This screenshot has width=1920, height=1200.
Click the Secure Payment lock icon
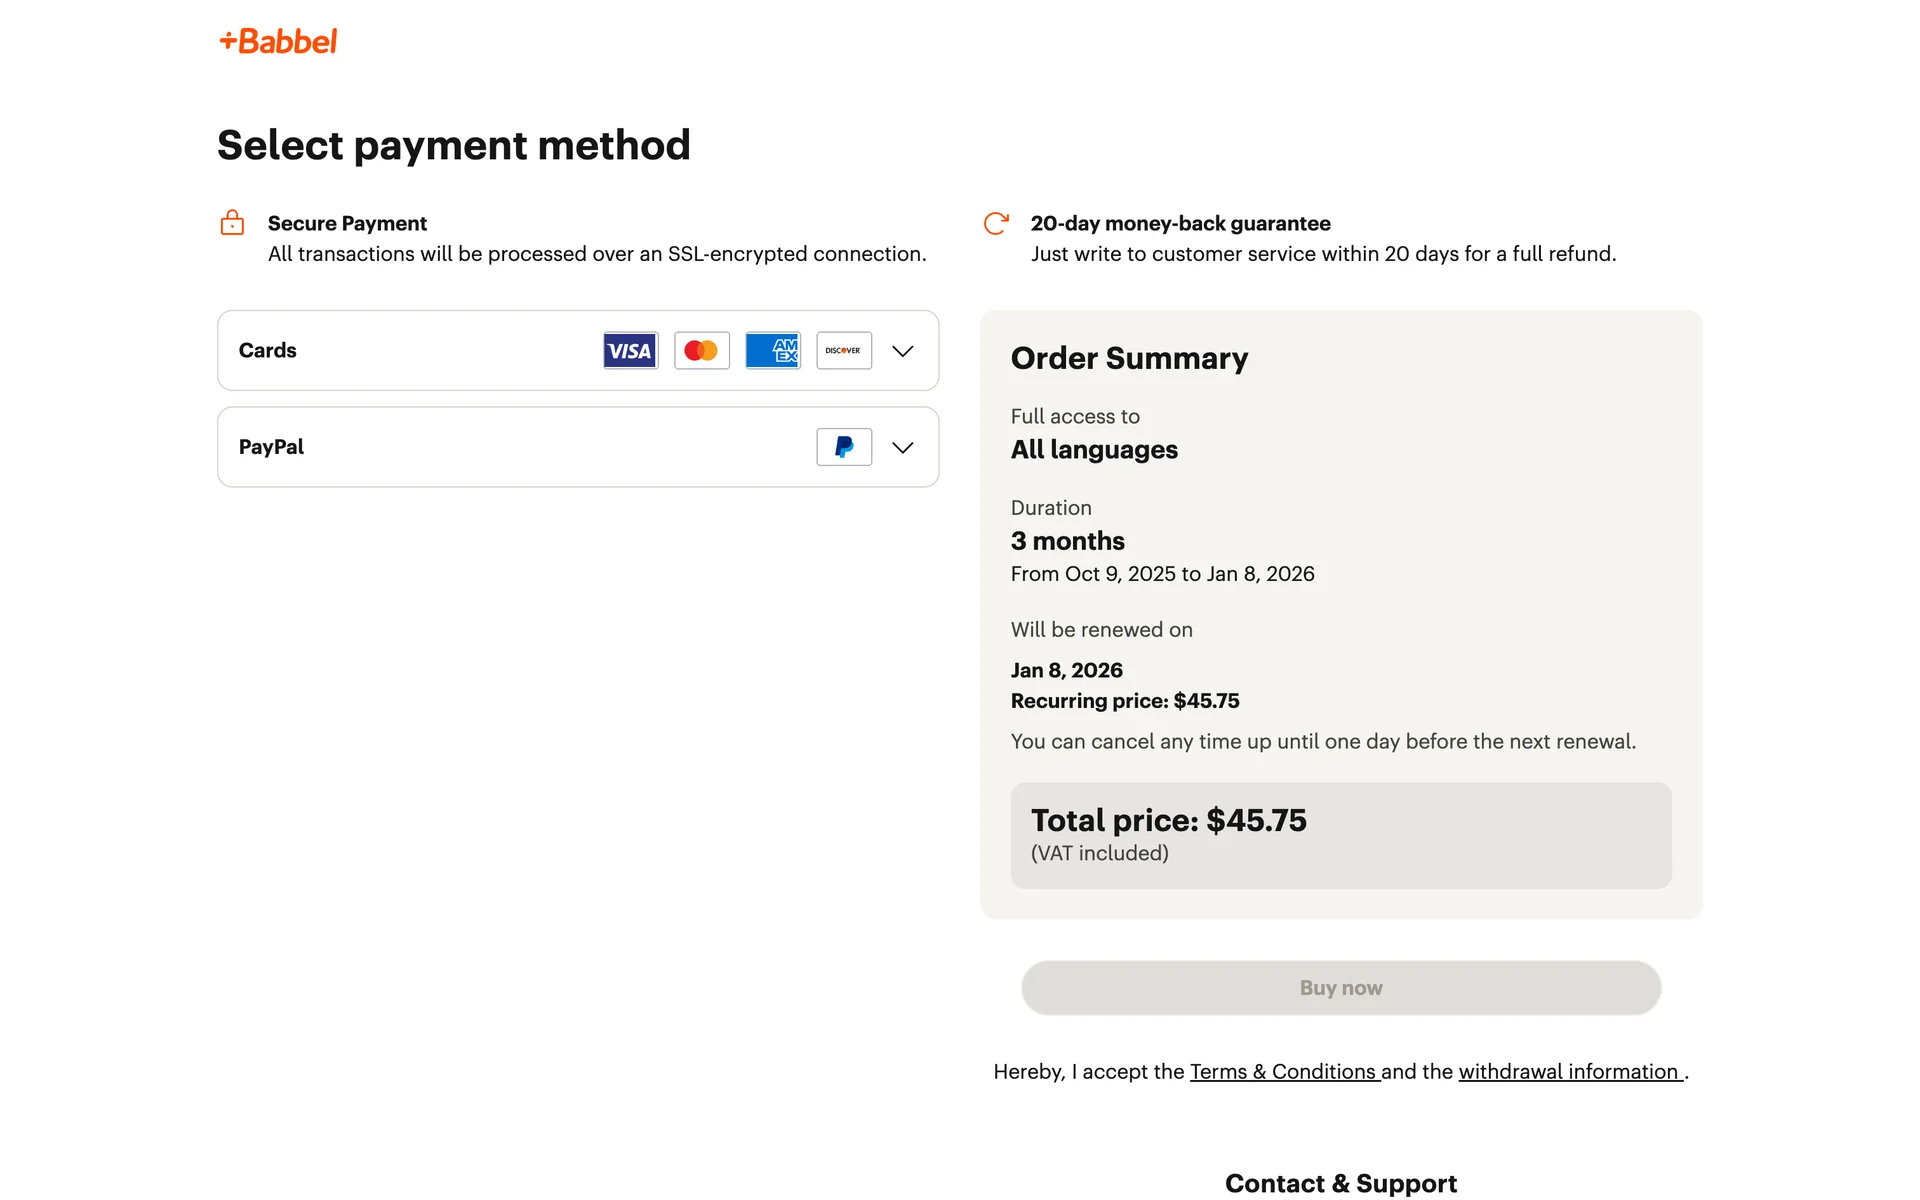pos(232,223)
